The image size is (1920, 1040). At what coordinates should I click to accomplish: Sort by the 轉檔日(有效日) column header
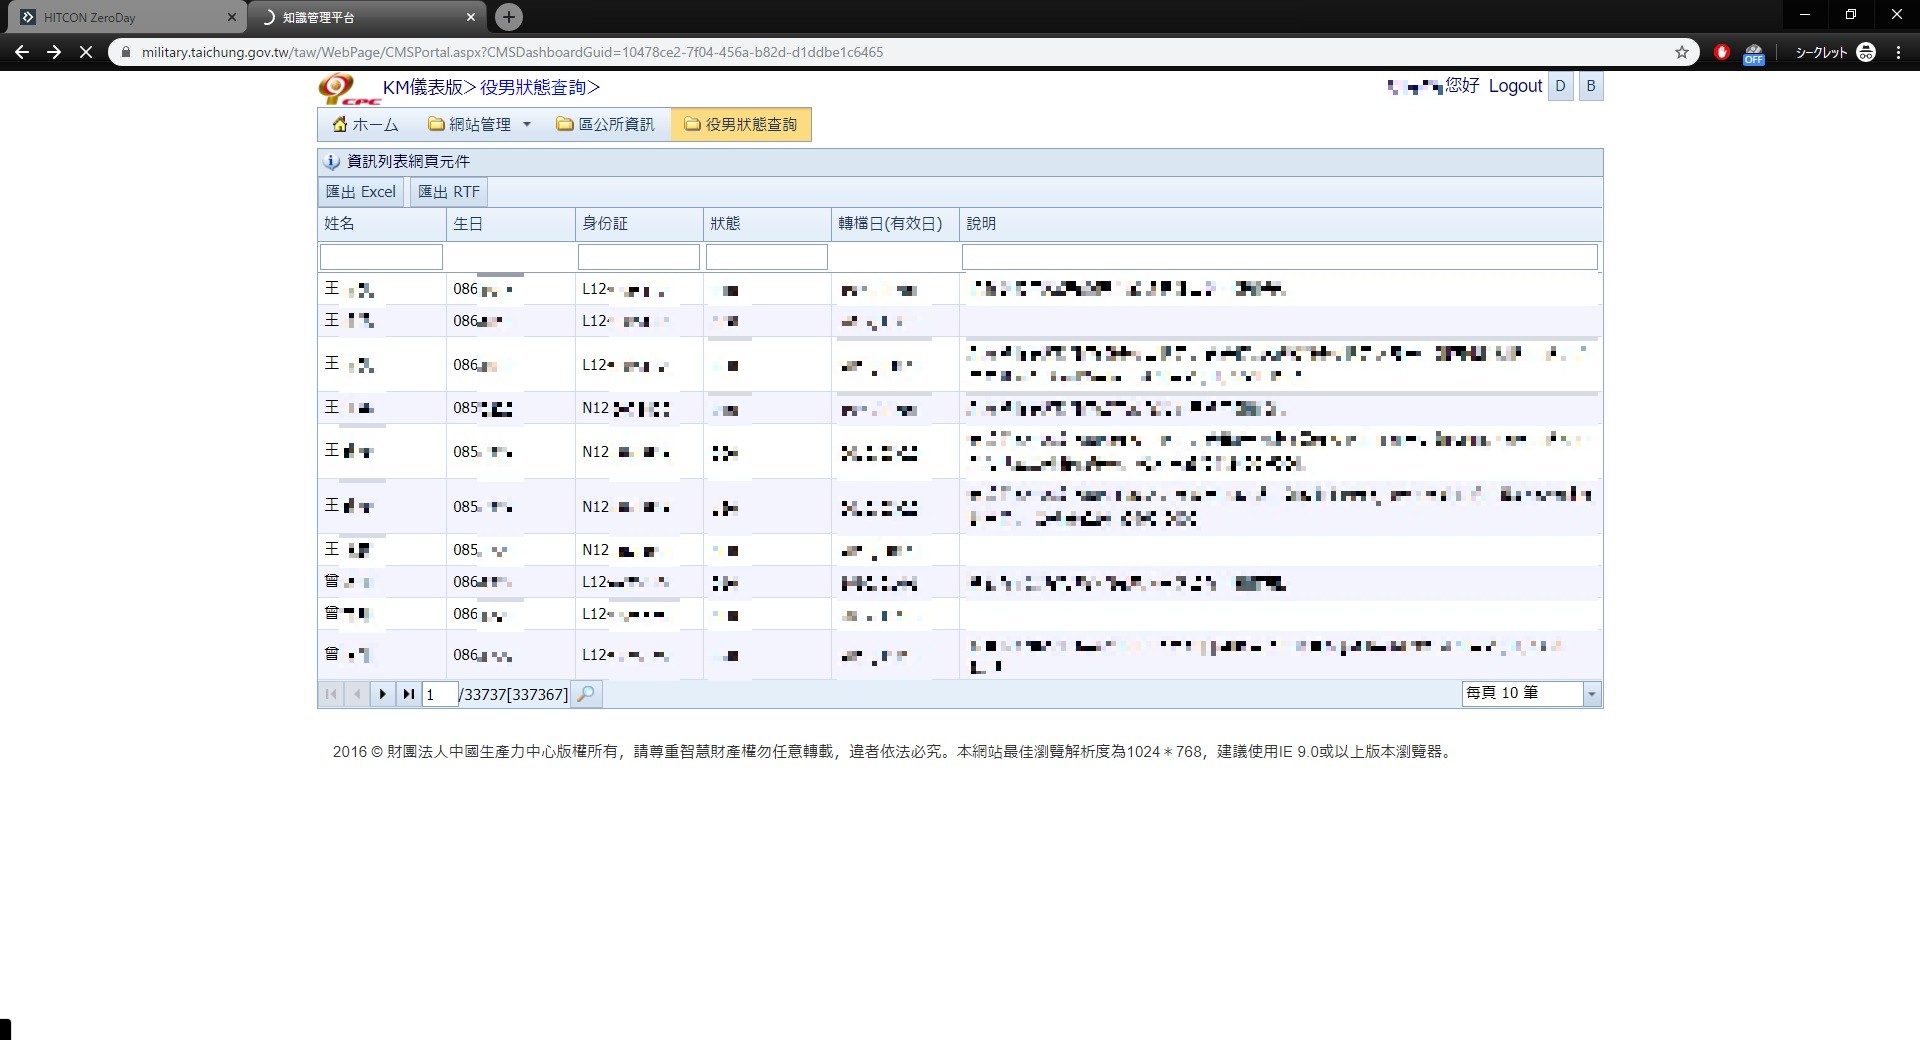tap(895, 224)
